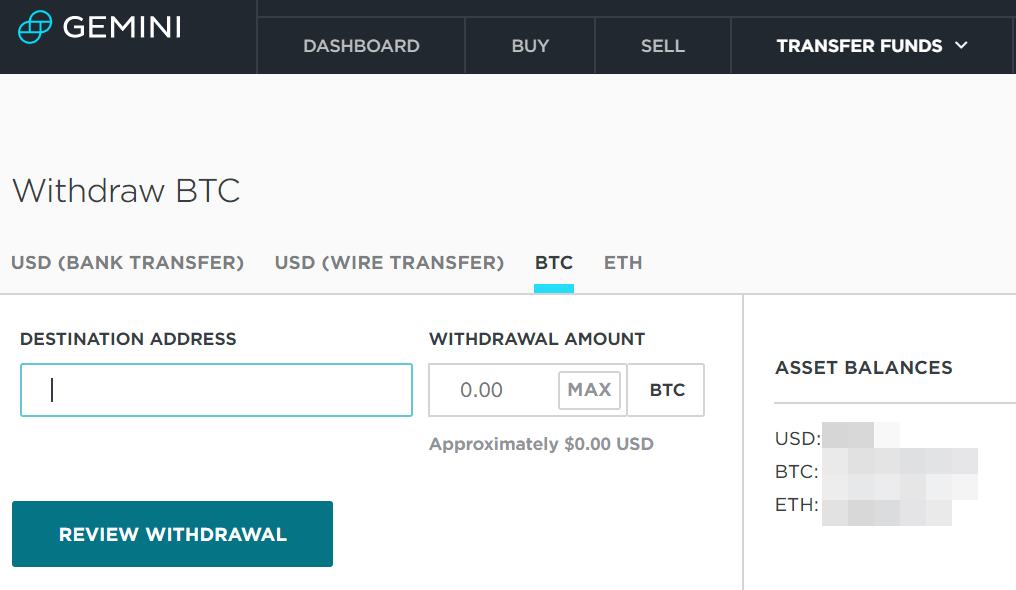Select the ETH withdrawal tab
Viewport: 1016px width, 590px height.
(623, 263)
